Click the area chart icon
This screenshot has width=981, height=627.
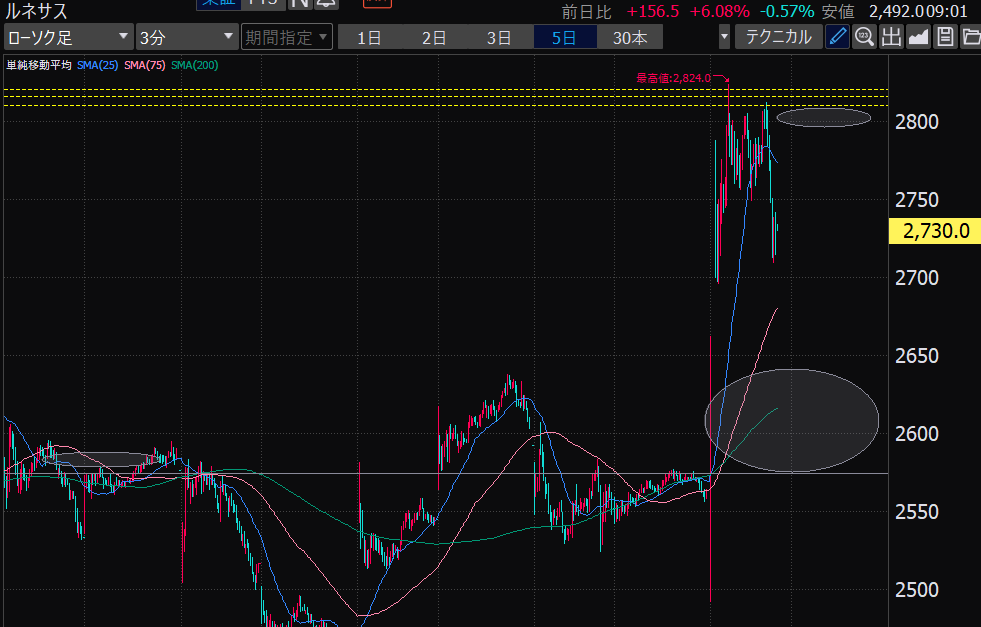(x=918, y=38)
